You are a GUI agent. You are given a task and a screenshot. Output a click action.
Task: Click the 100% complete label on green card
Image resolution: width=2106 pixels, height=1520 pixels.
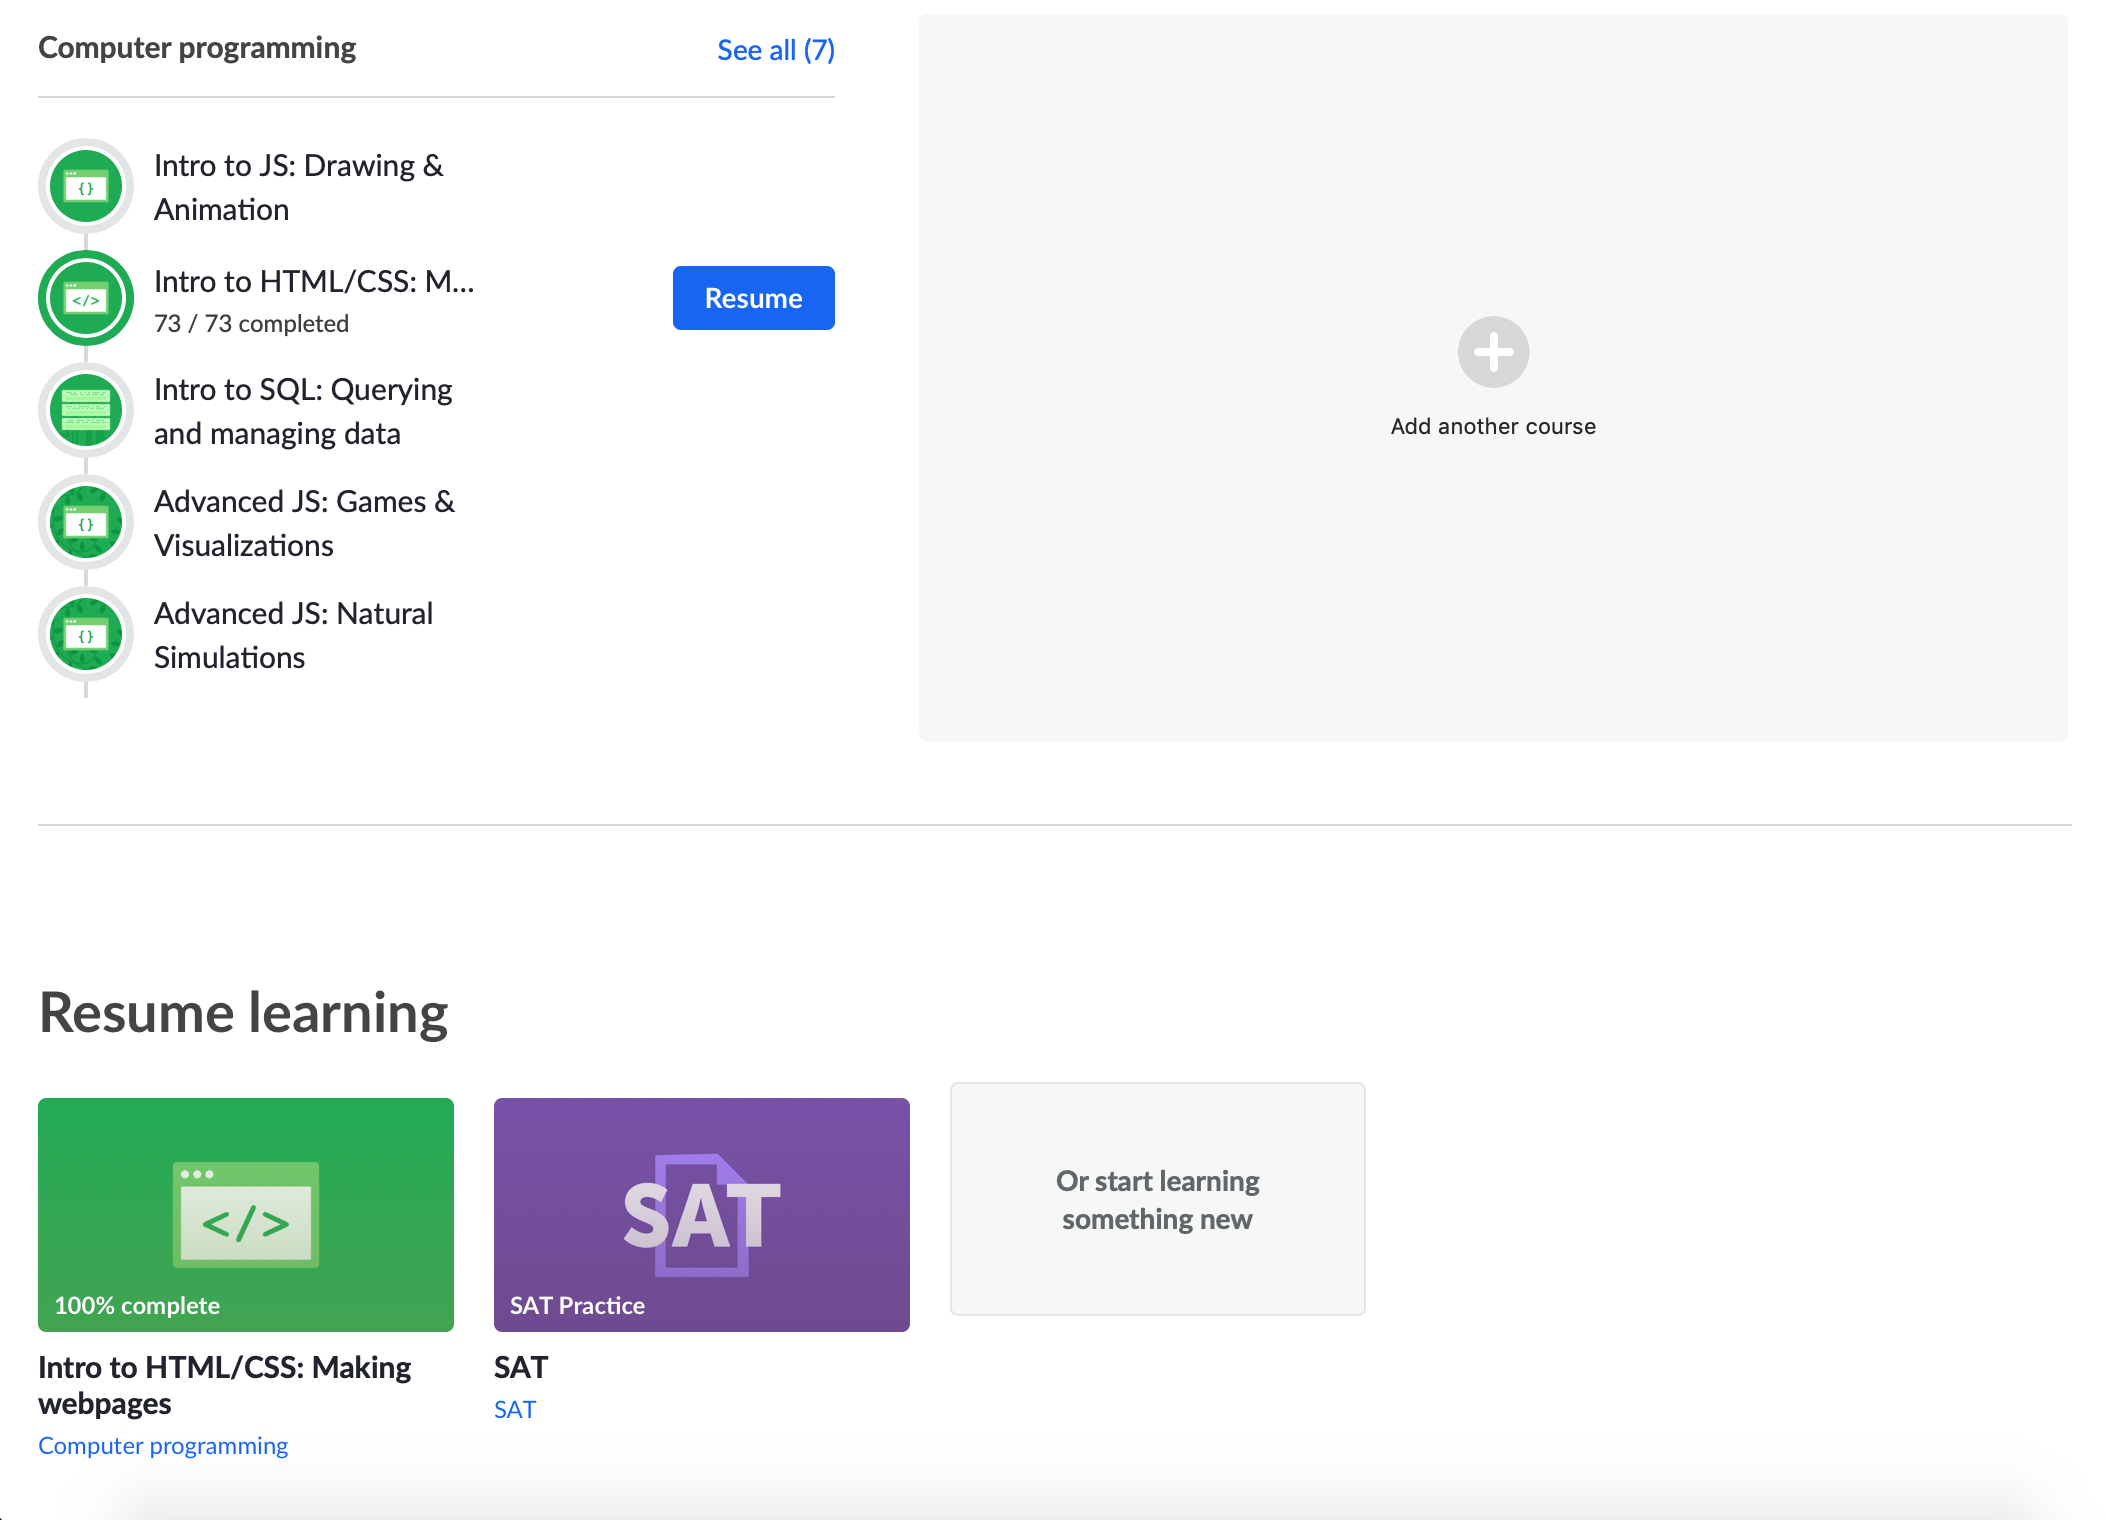(x=137, y=1305)
